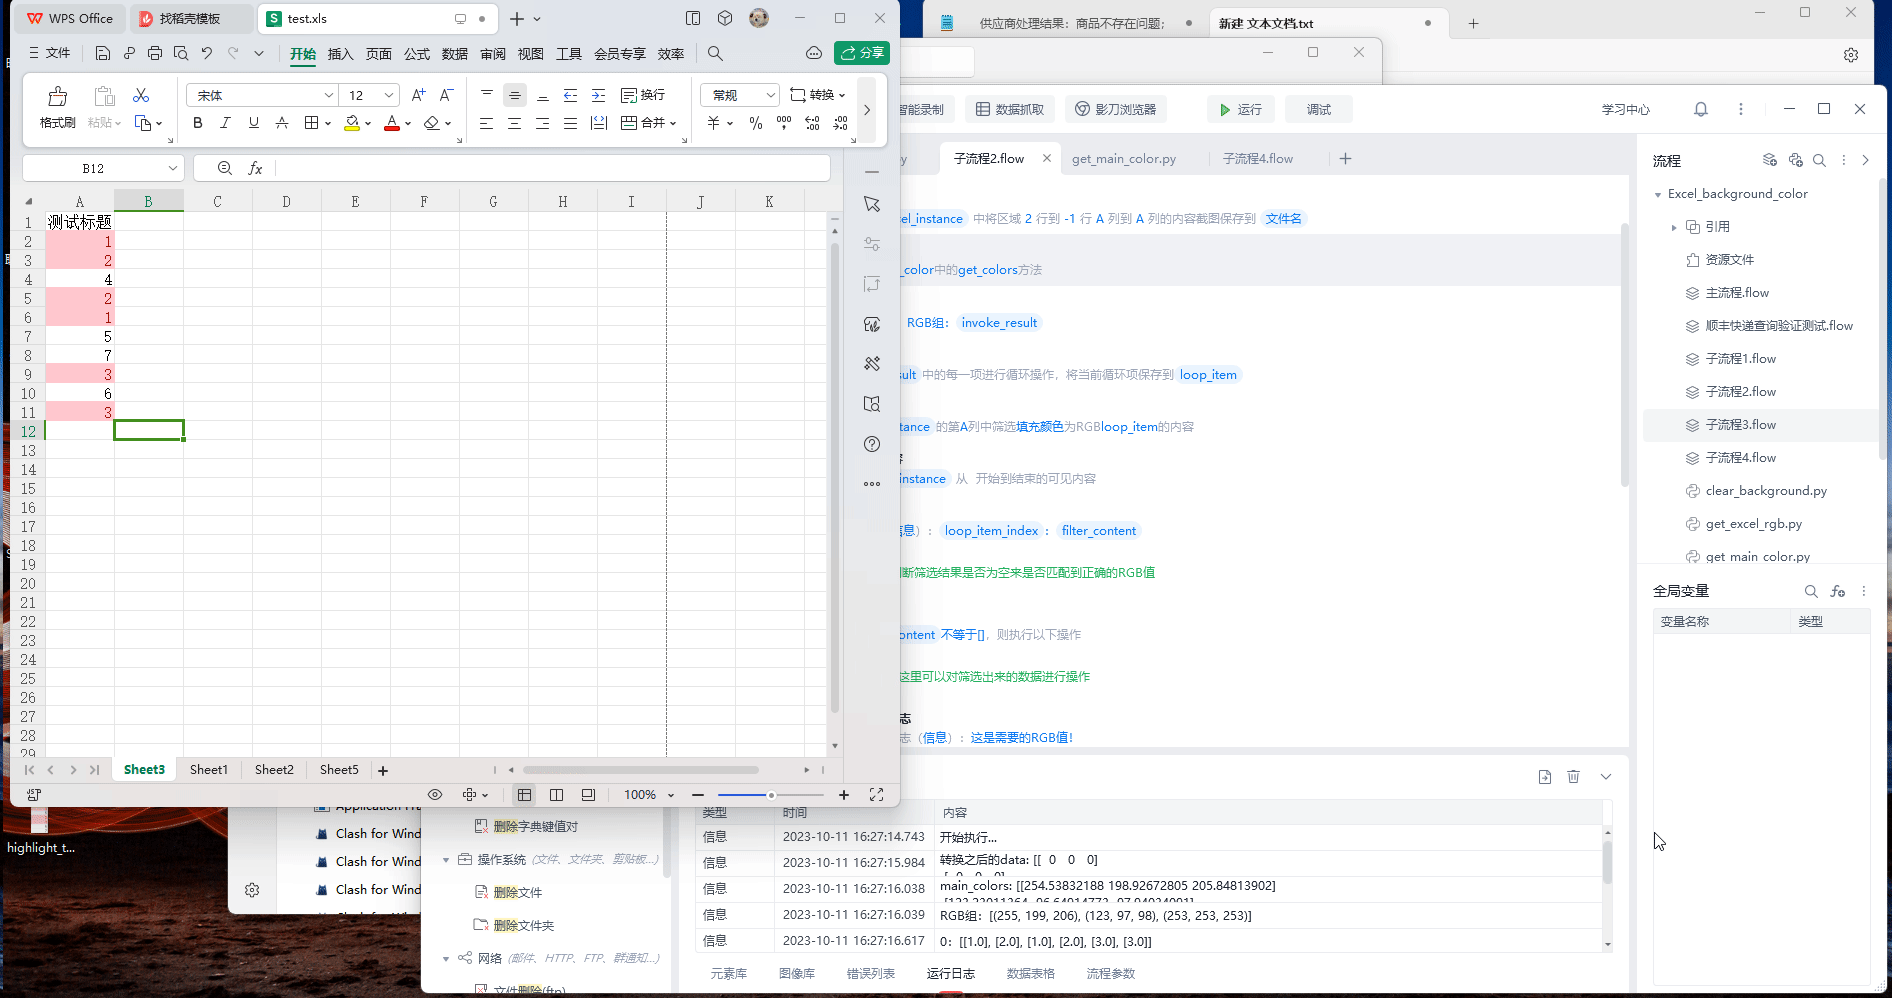
Task: Click the 运行 (Run) button
Action: 1240,109
